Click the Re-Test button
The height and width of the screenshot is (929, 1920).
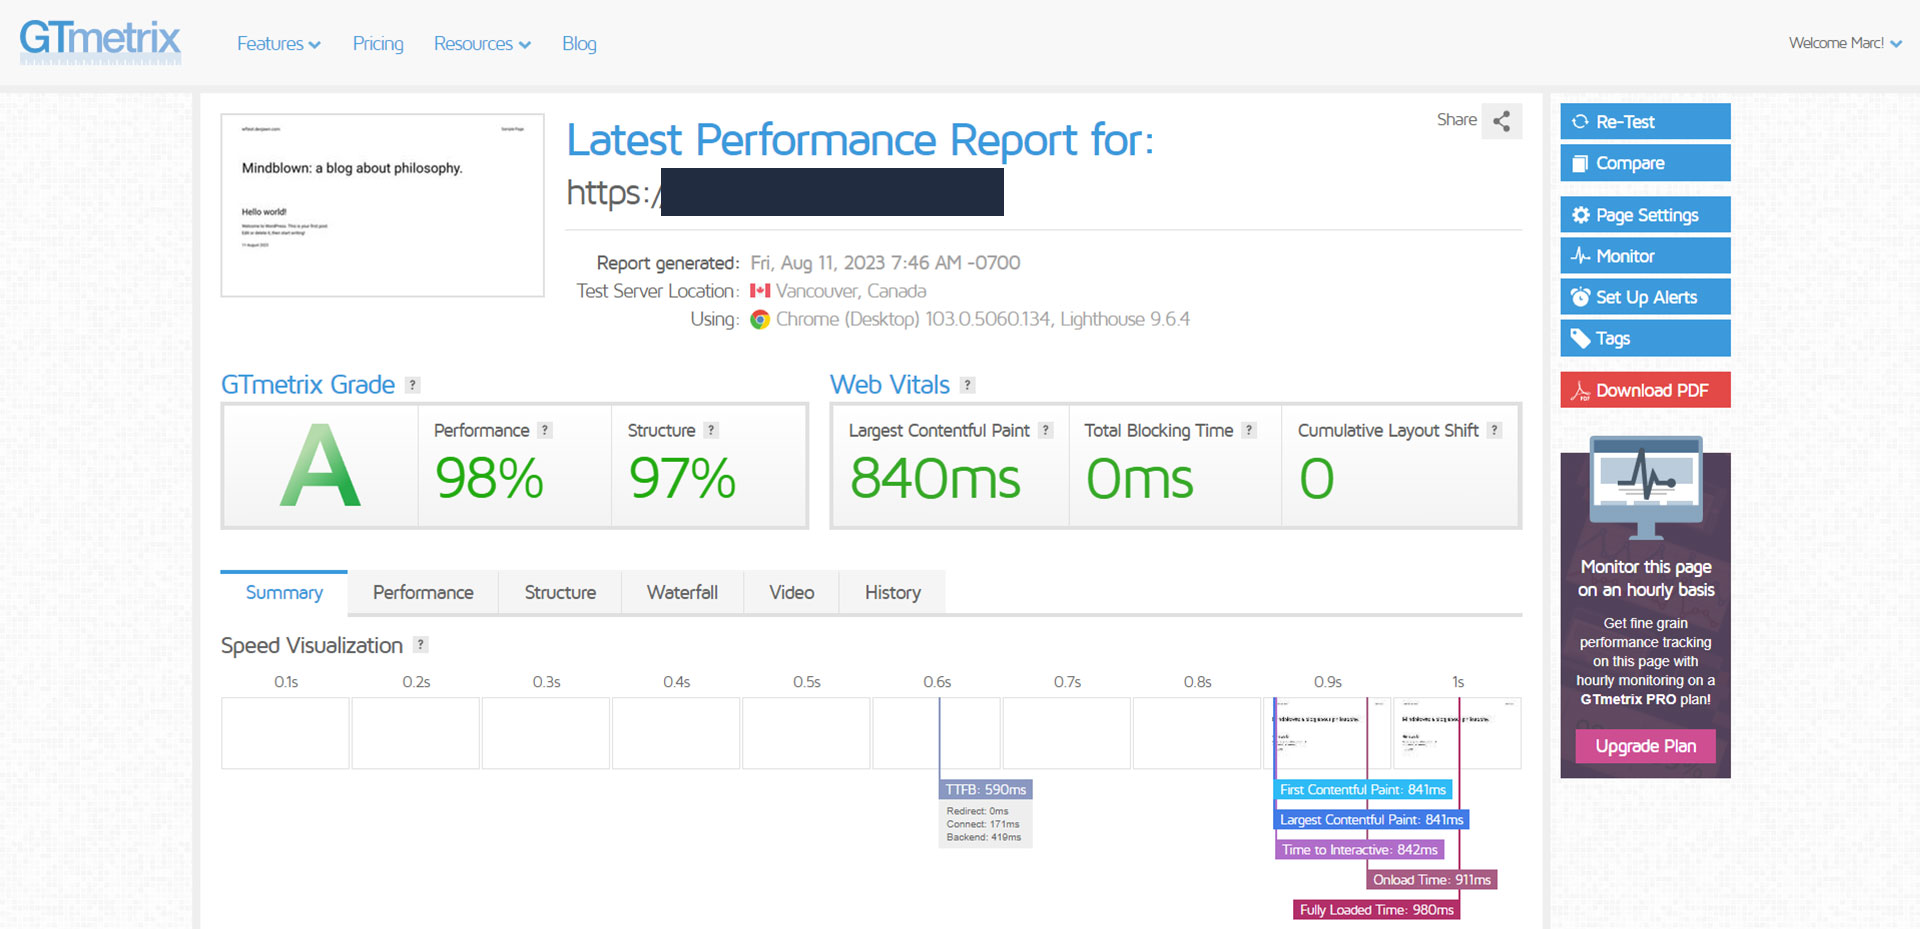tap(1645, 121)
